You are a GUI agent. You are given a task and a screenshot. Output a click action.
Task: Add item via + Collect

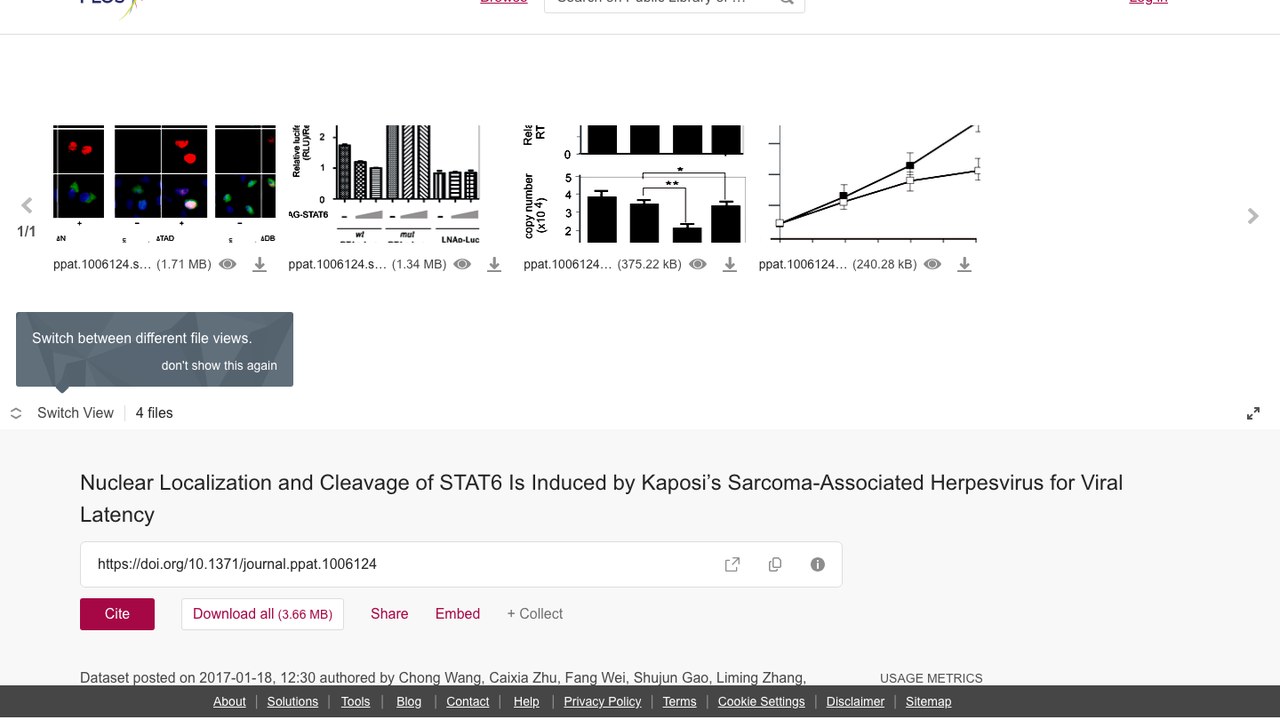[535, 614]
